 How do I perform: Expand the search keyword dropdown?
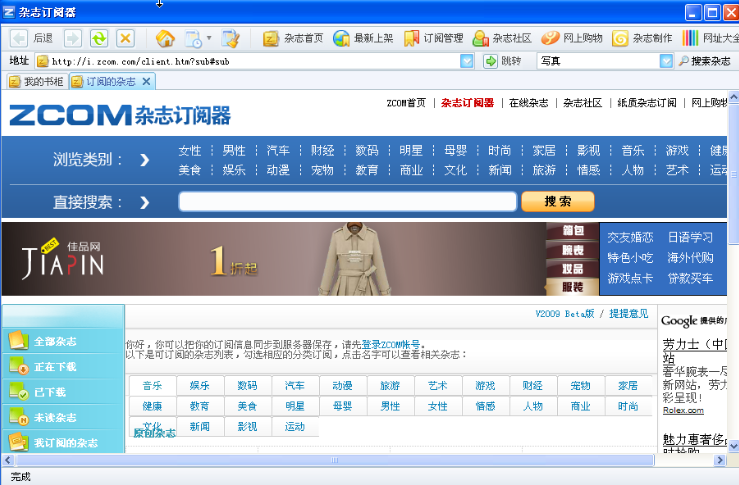pyautogui.click(x=666, y=61)
